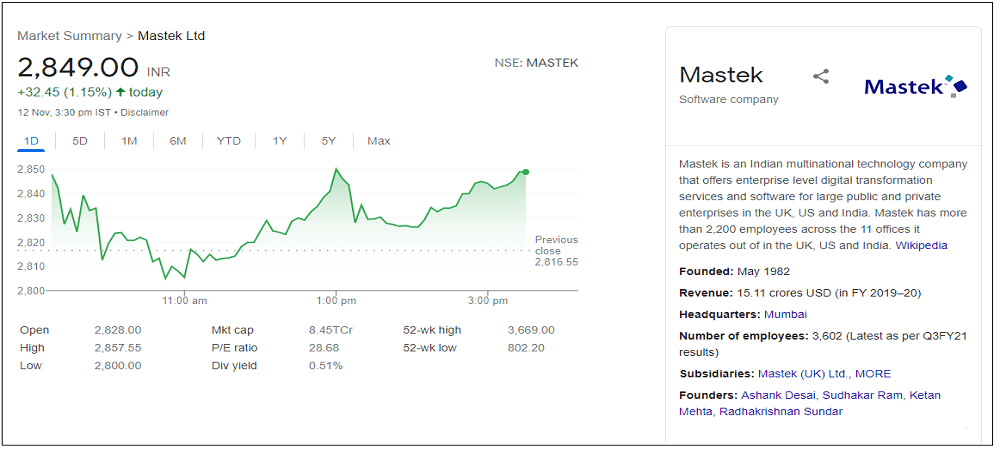The height and width of the screenshot is (450, 1000).
Task: Click the 52-wk high value 3,669.00
Action: point(531,330)
